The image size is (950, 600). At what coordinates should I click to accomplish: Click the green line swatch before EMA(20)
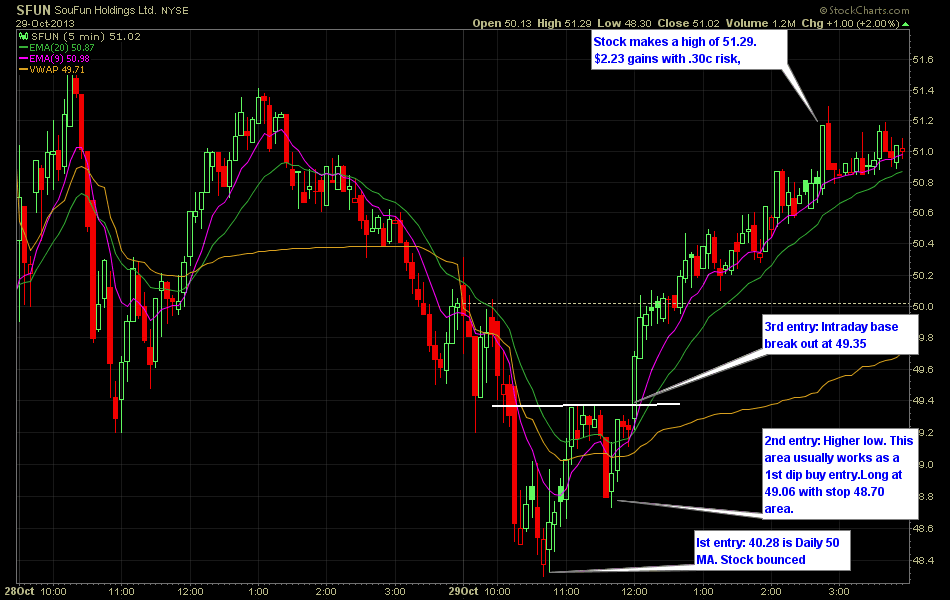(24, 47)
